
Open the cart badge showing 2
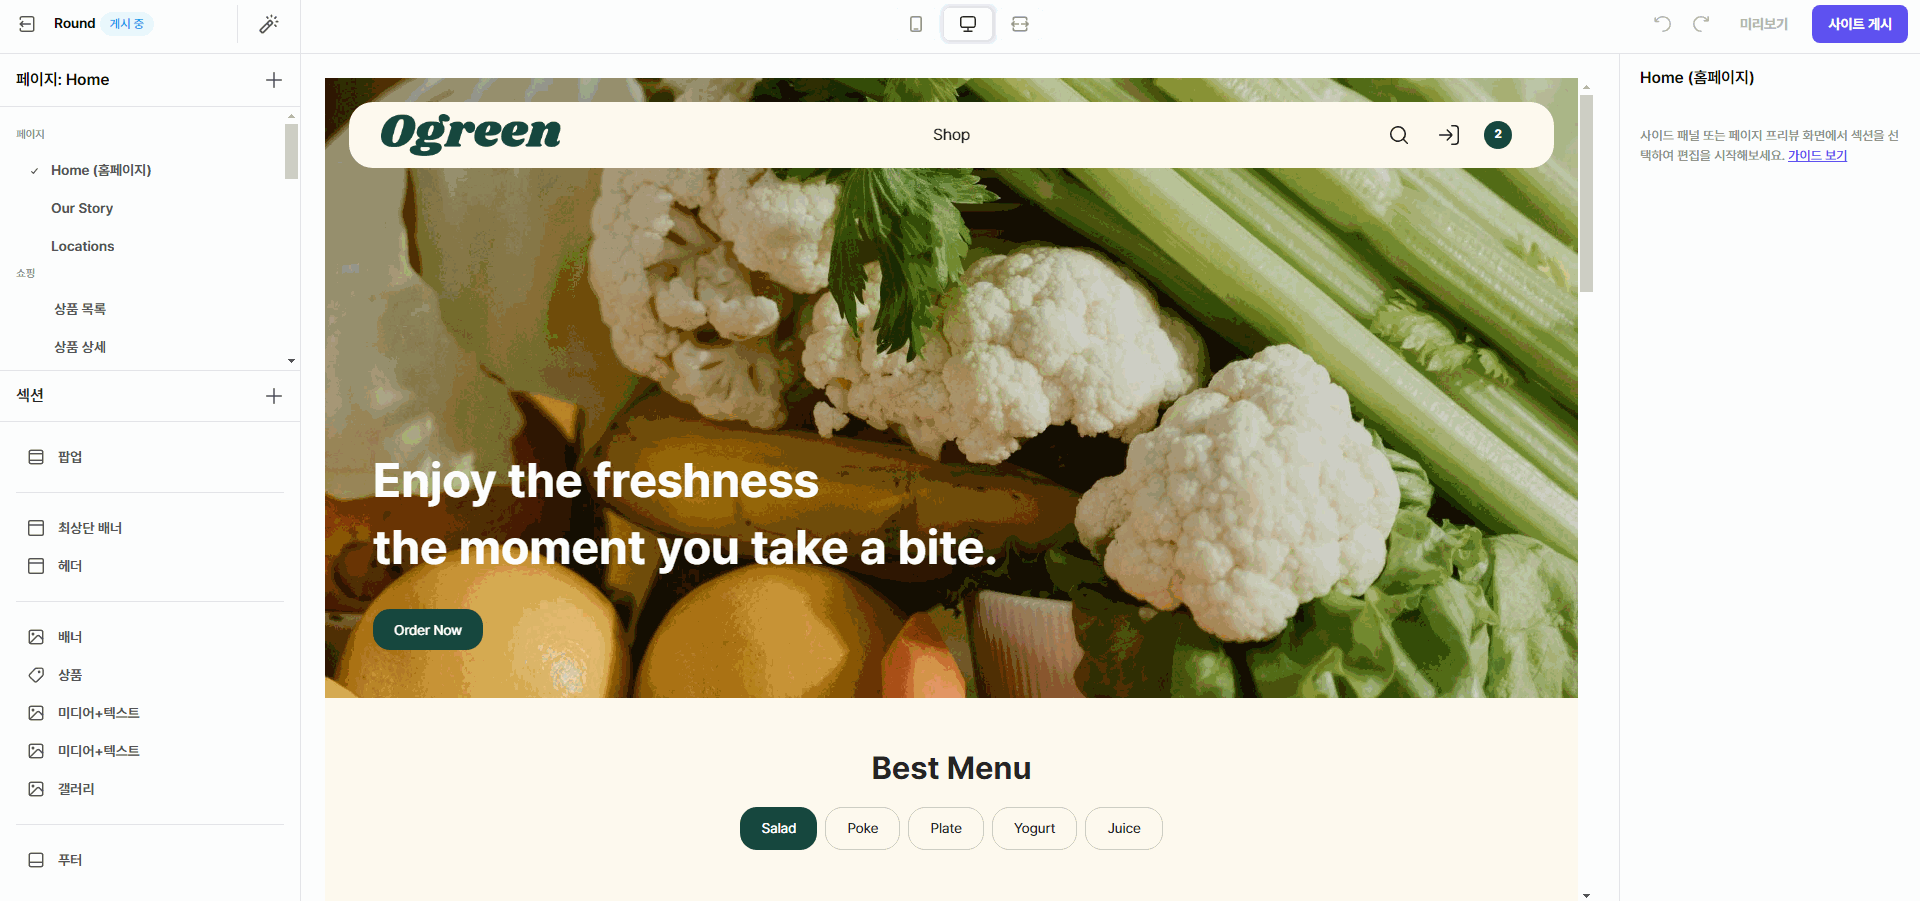coord(1498,135)
